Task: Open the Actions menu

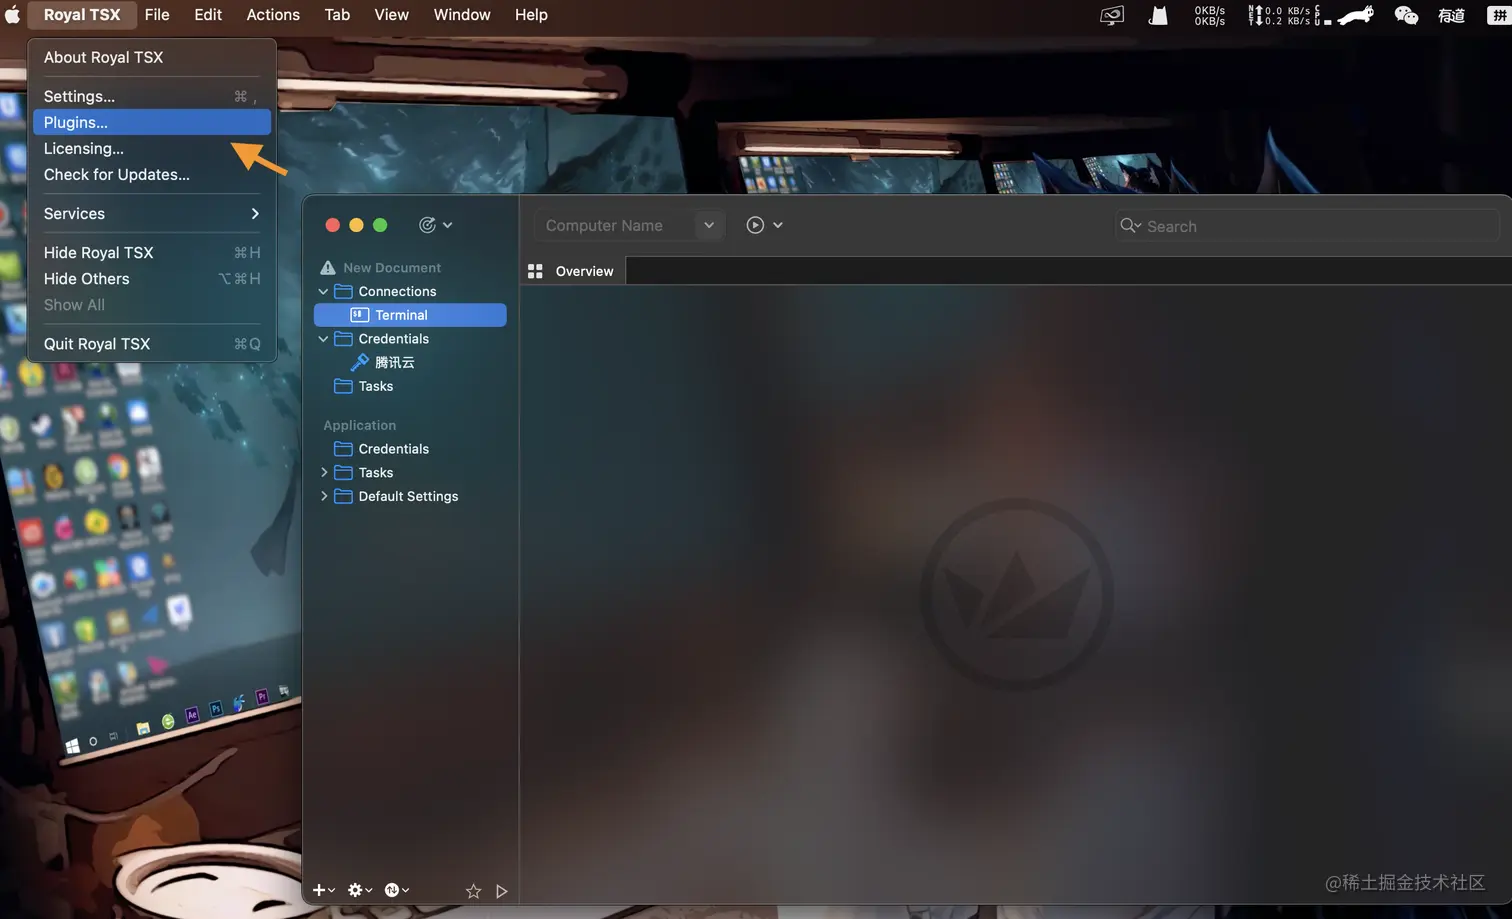Action: pos(273,15)
